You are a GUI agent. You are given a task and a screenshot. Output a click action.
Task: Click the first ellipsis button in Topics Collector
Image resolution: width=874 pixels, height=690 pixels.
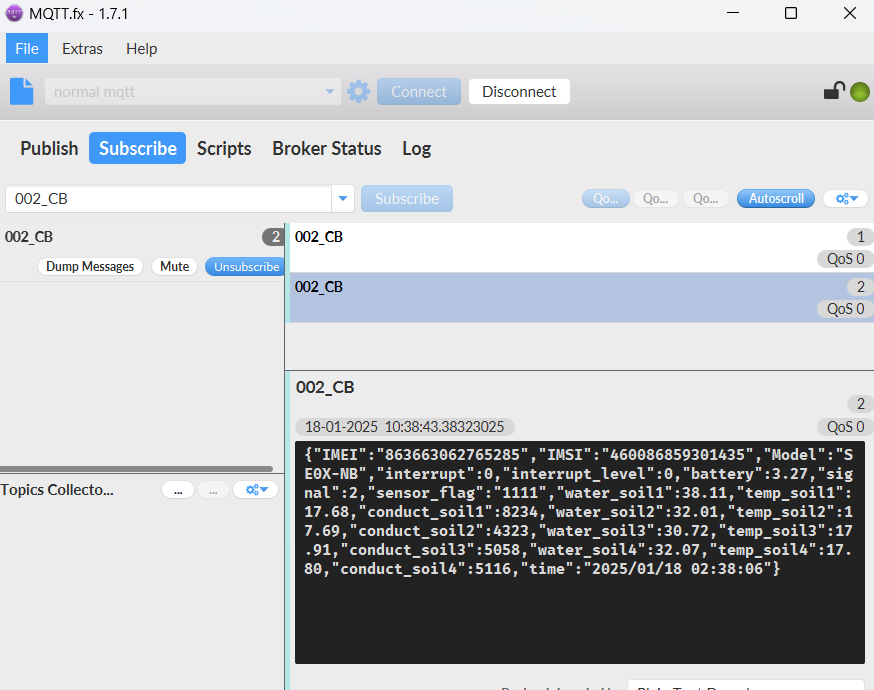pos(178,489)
